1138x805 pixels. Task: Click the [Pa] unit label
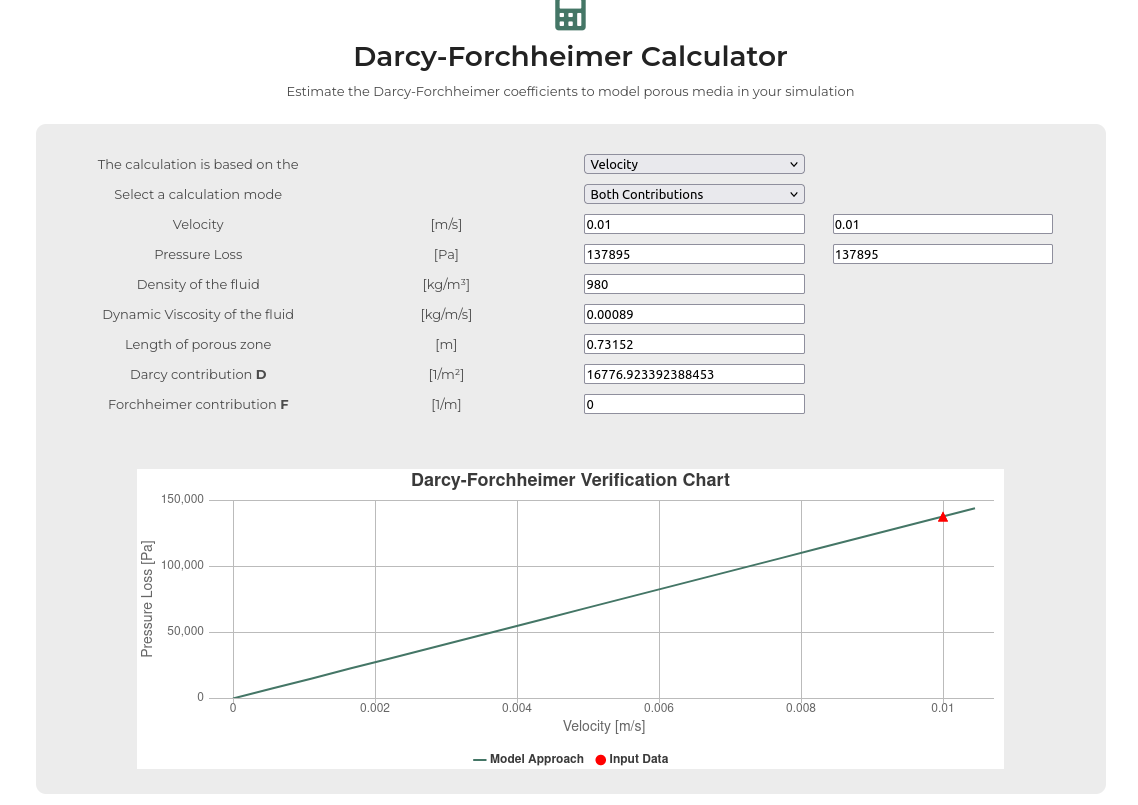[446, 254]
